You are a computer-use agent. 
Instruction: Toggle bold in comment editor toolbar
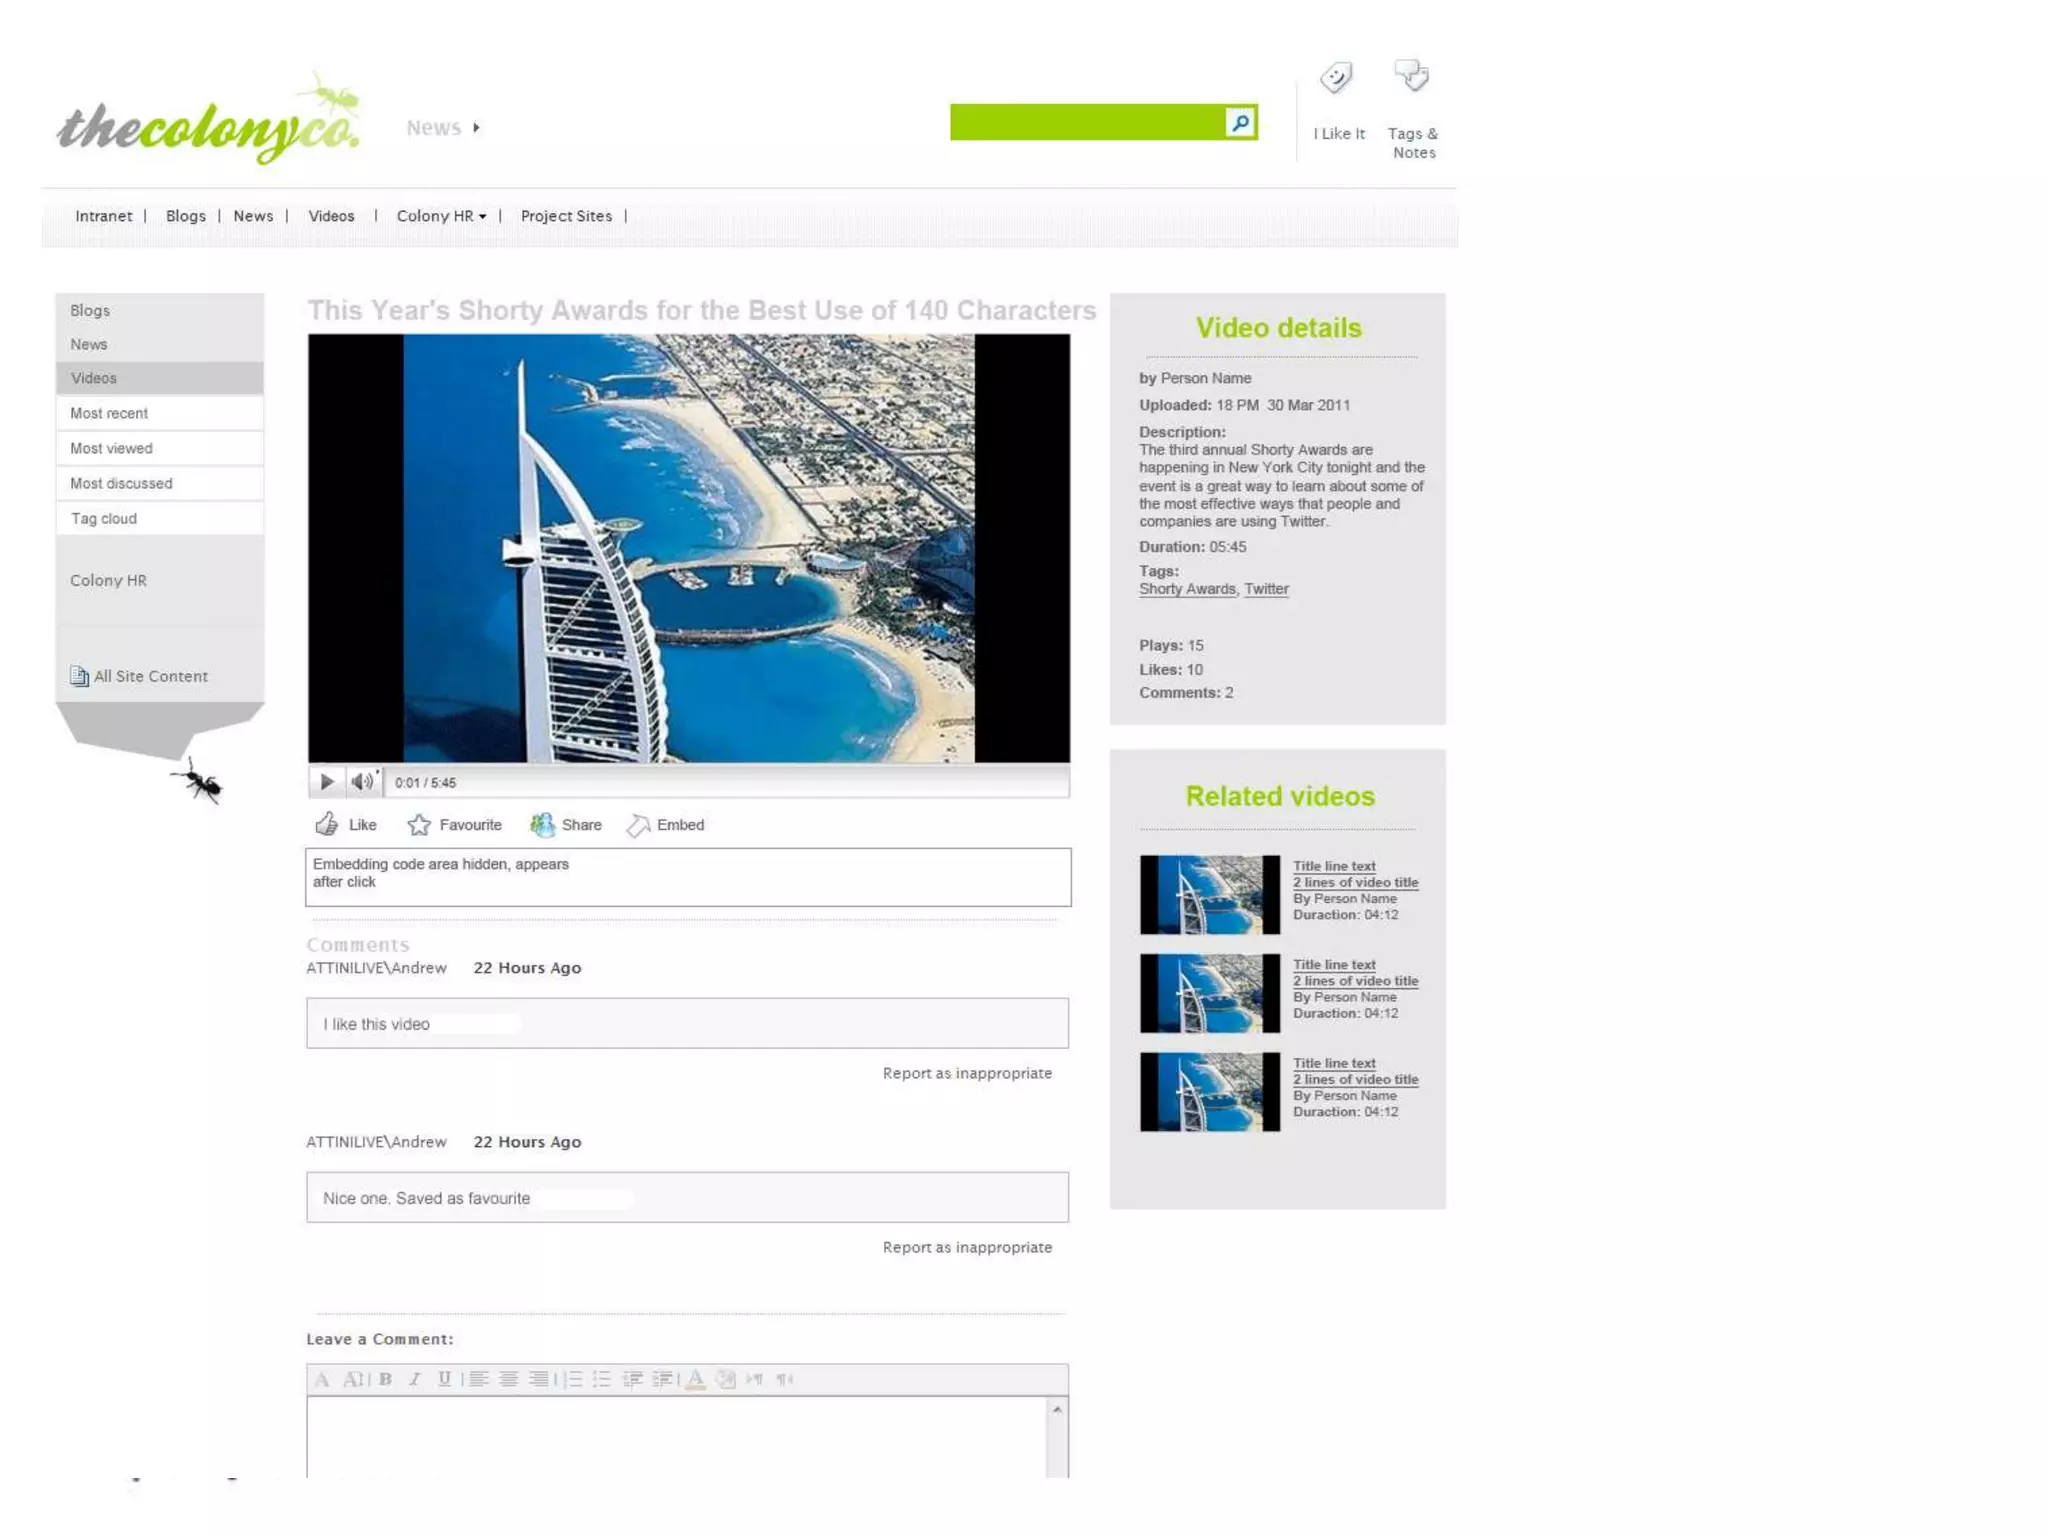[385, 1379]
